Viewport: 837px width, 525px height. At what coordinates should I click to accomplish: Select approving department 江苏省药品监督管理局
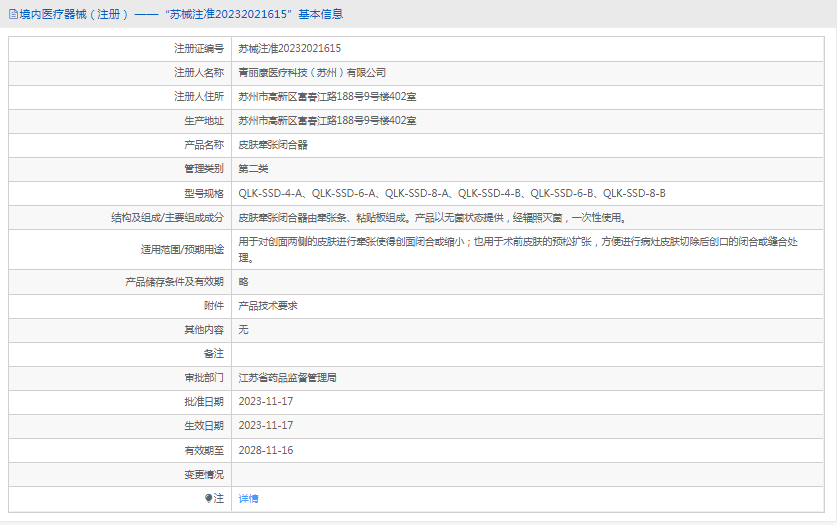[287, 378]
